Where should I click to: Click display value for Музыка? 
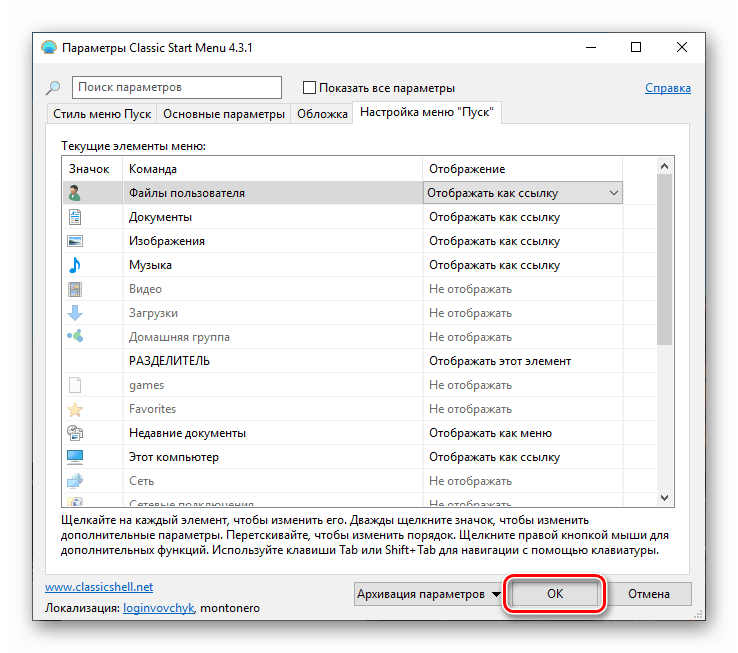click(x=495, y=265)
